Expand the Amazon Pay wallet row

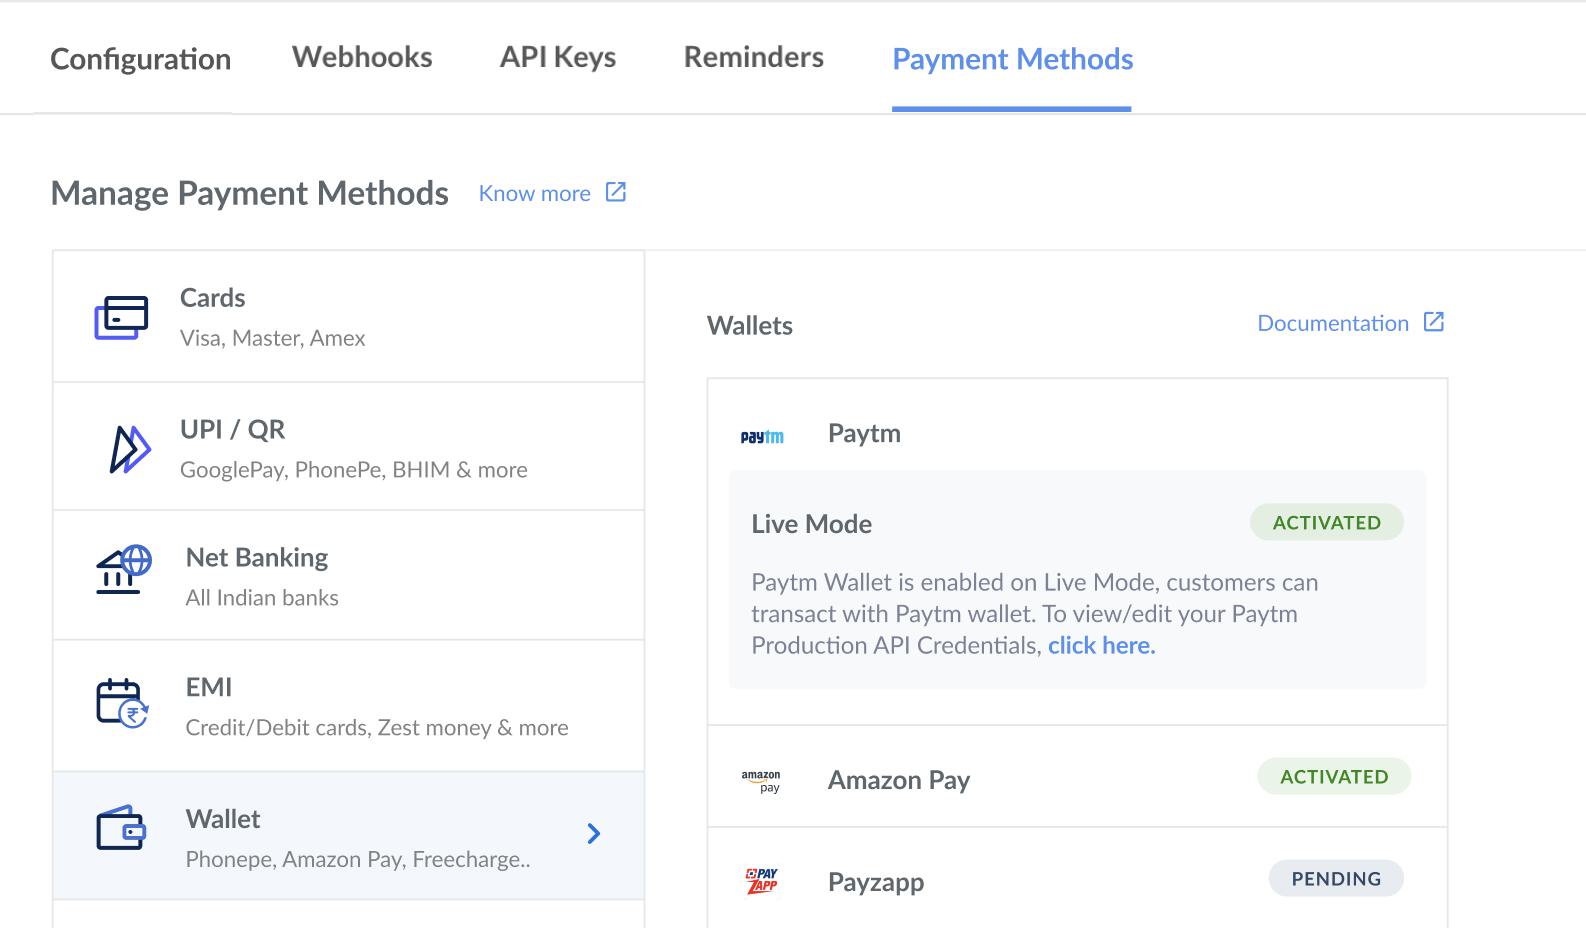1077,777
